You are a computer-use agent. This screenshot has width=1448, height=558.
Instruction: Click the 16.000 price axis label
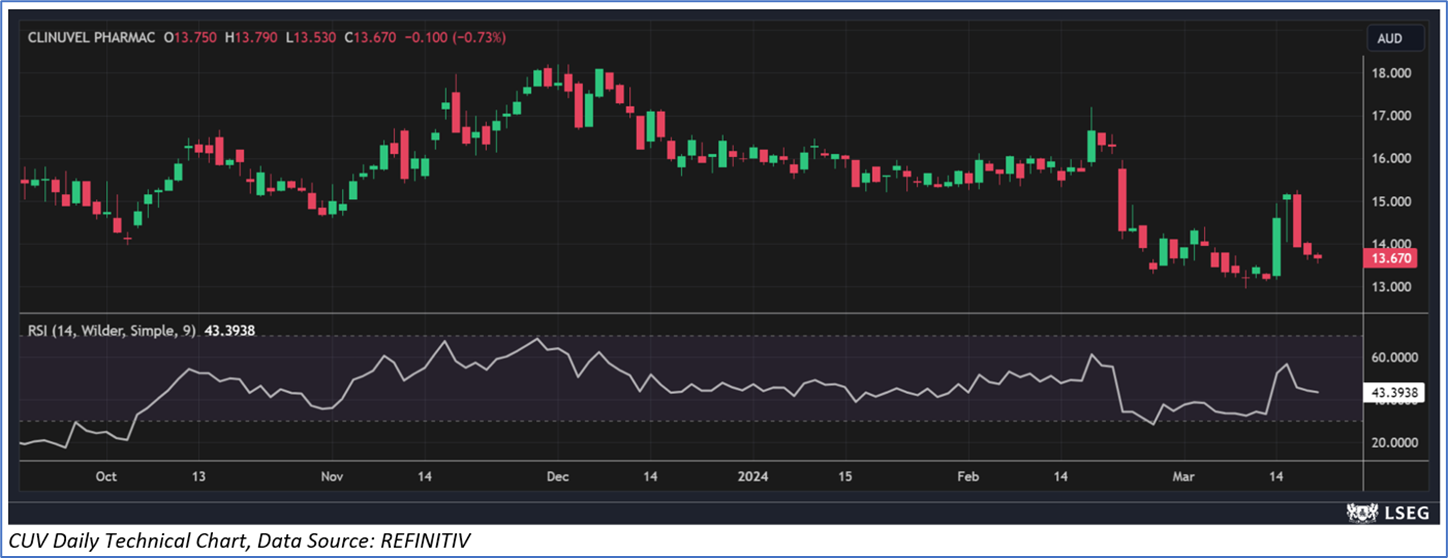[x=1393, y=159]
